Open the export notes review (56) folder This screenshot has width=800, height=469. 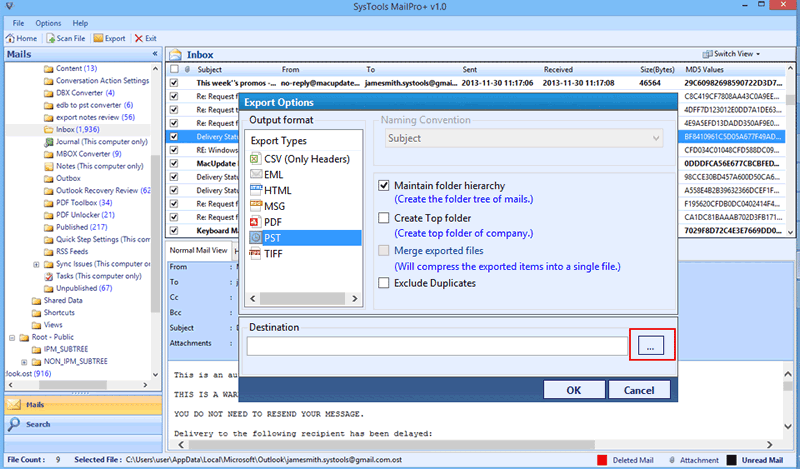[90, 117]
